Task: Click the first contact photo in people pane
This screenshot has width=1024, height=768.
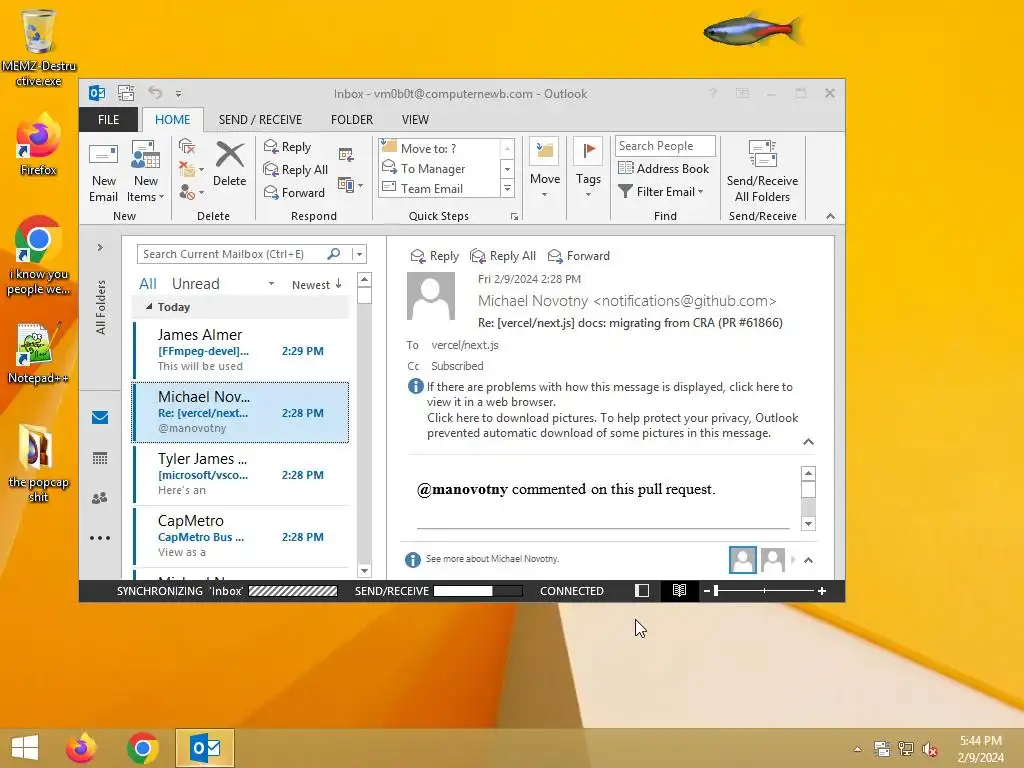Action: pyautogui.click(x=743, y=560)
